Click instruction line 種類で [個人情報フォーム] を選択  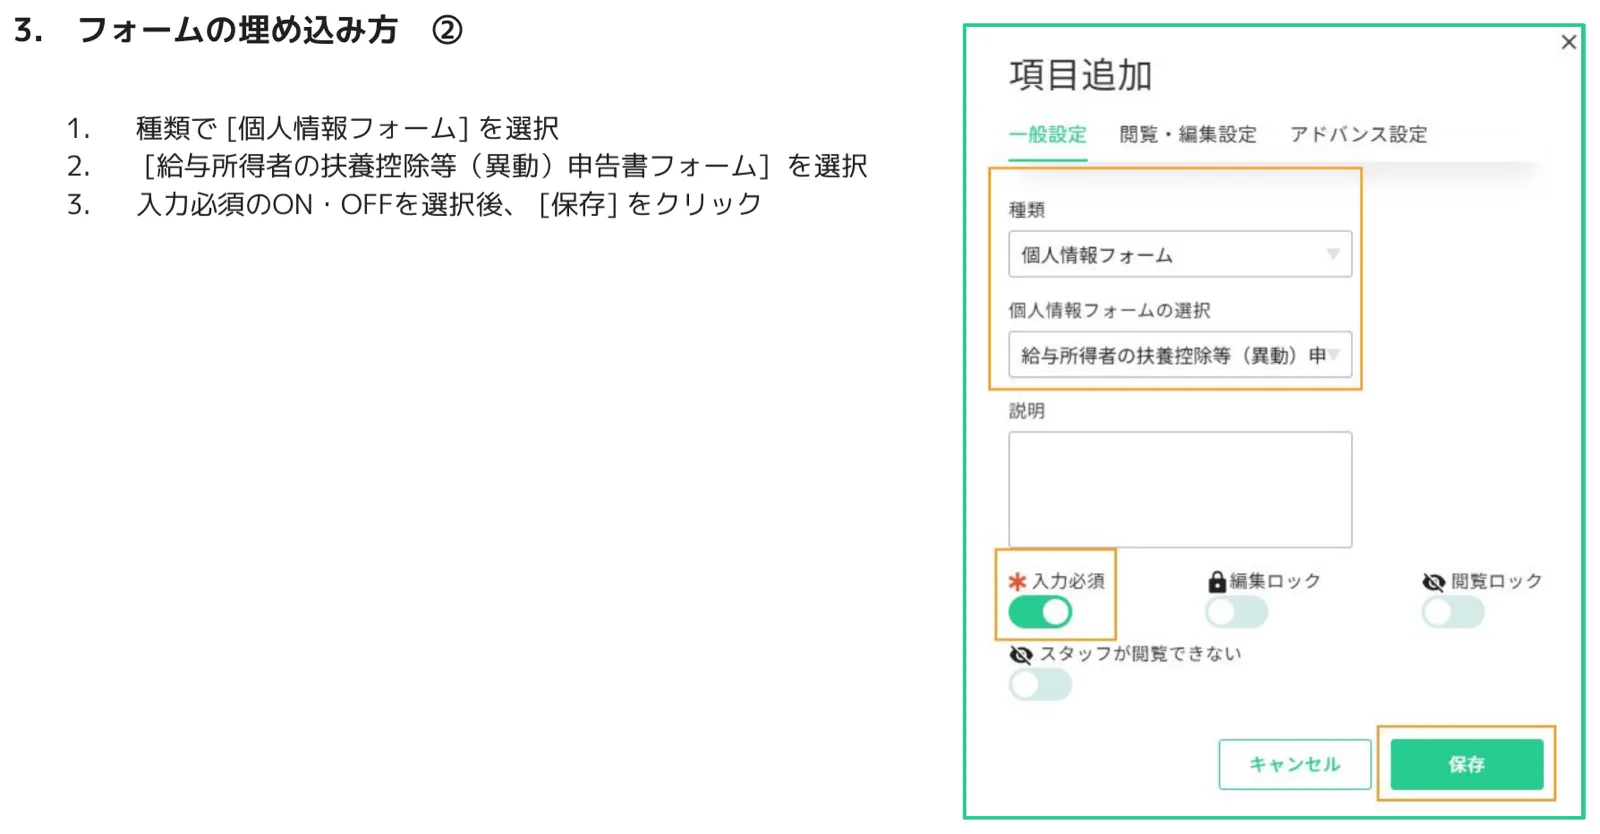347,129
